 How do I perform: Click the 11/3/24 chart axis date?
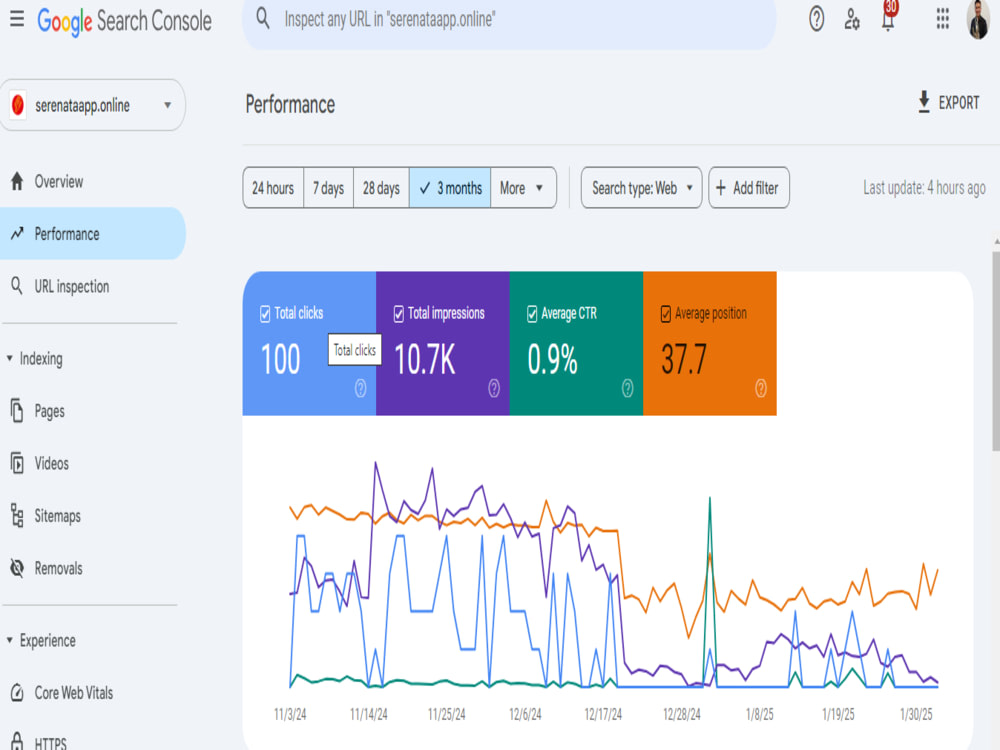(x=290, y=714)
